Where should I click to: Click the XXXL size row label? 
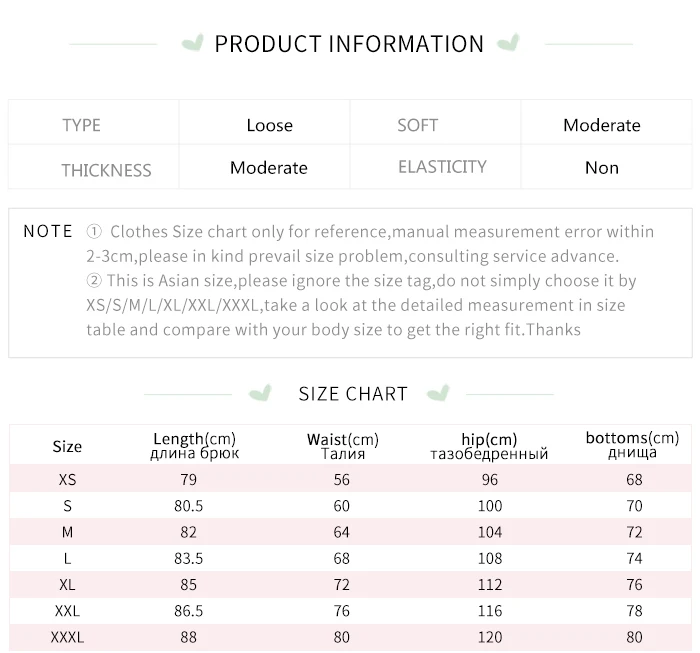point(67,637)
